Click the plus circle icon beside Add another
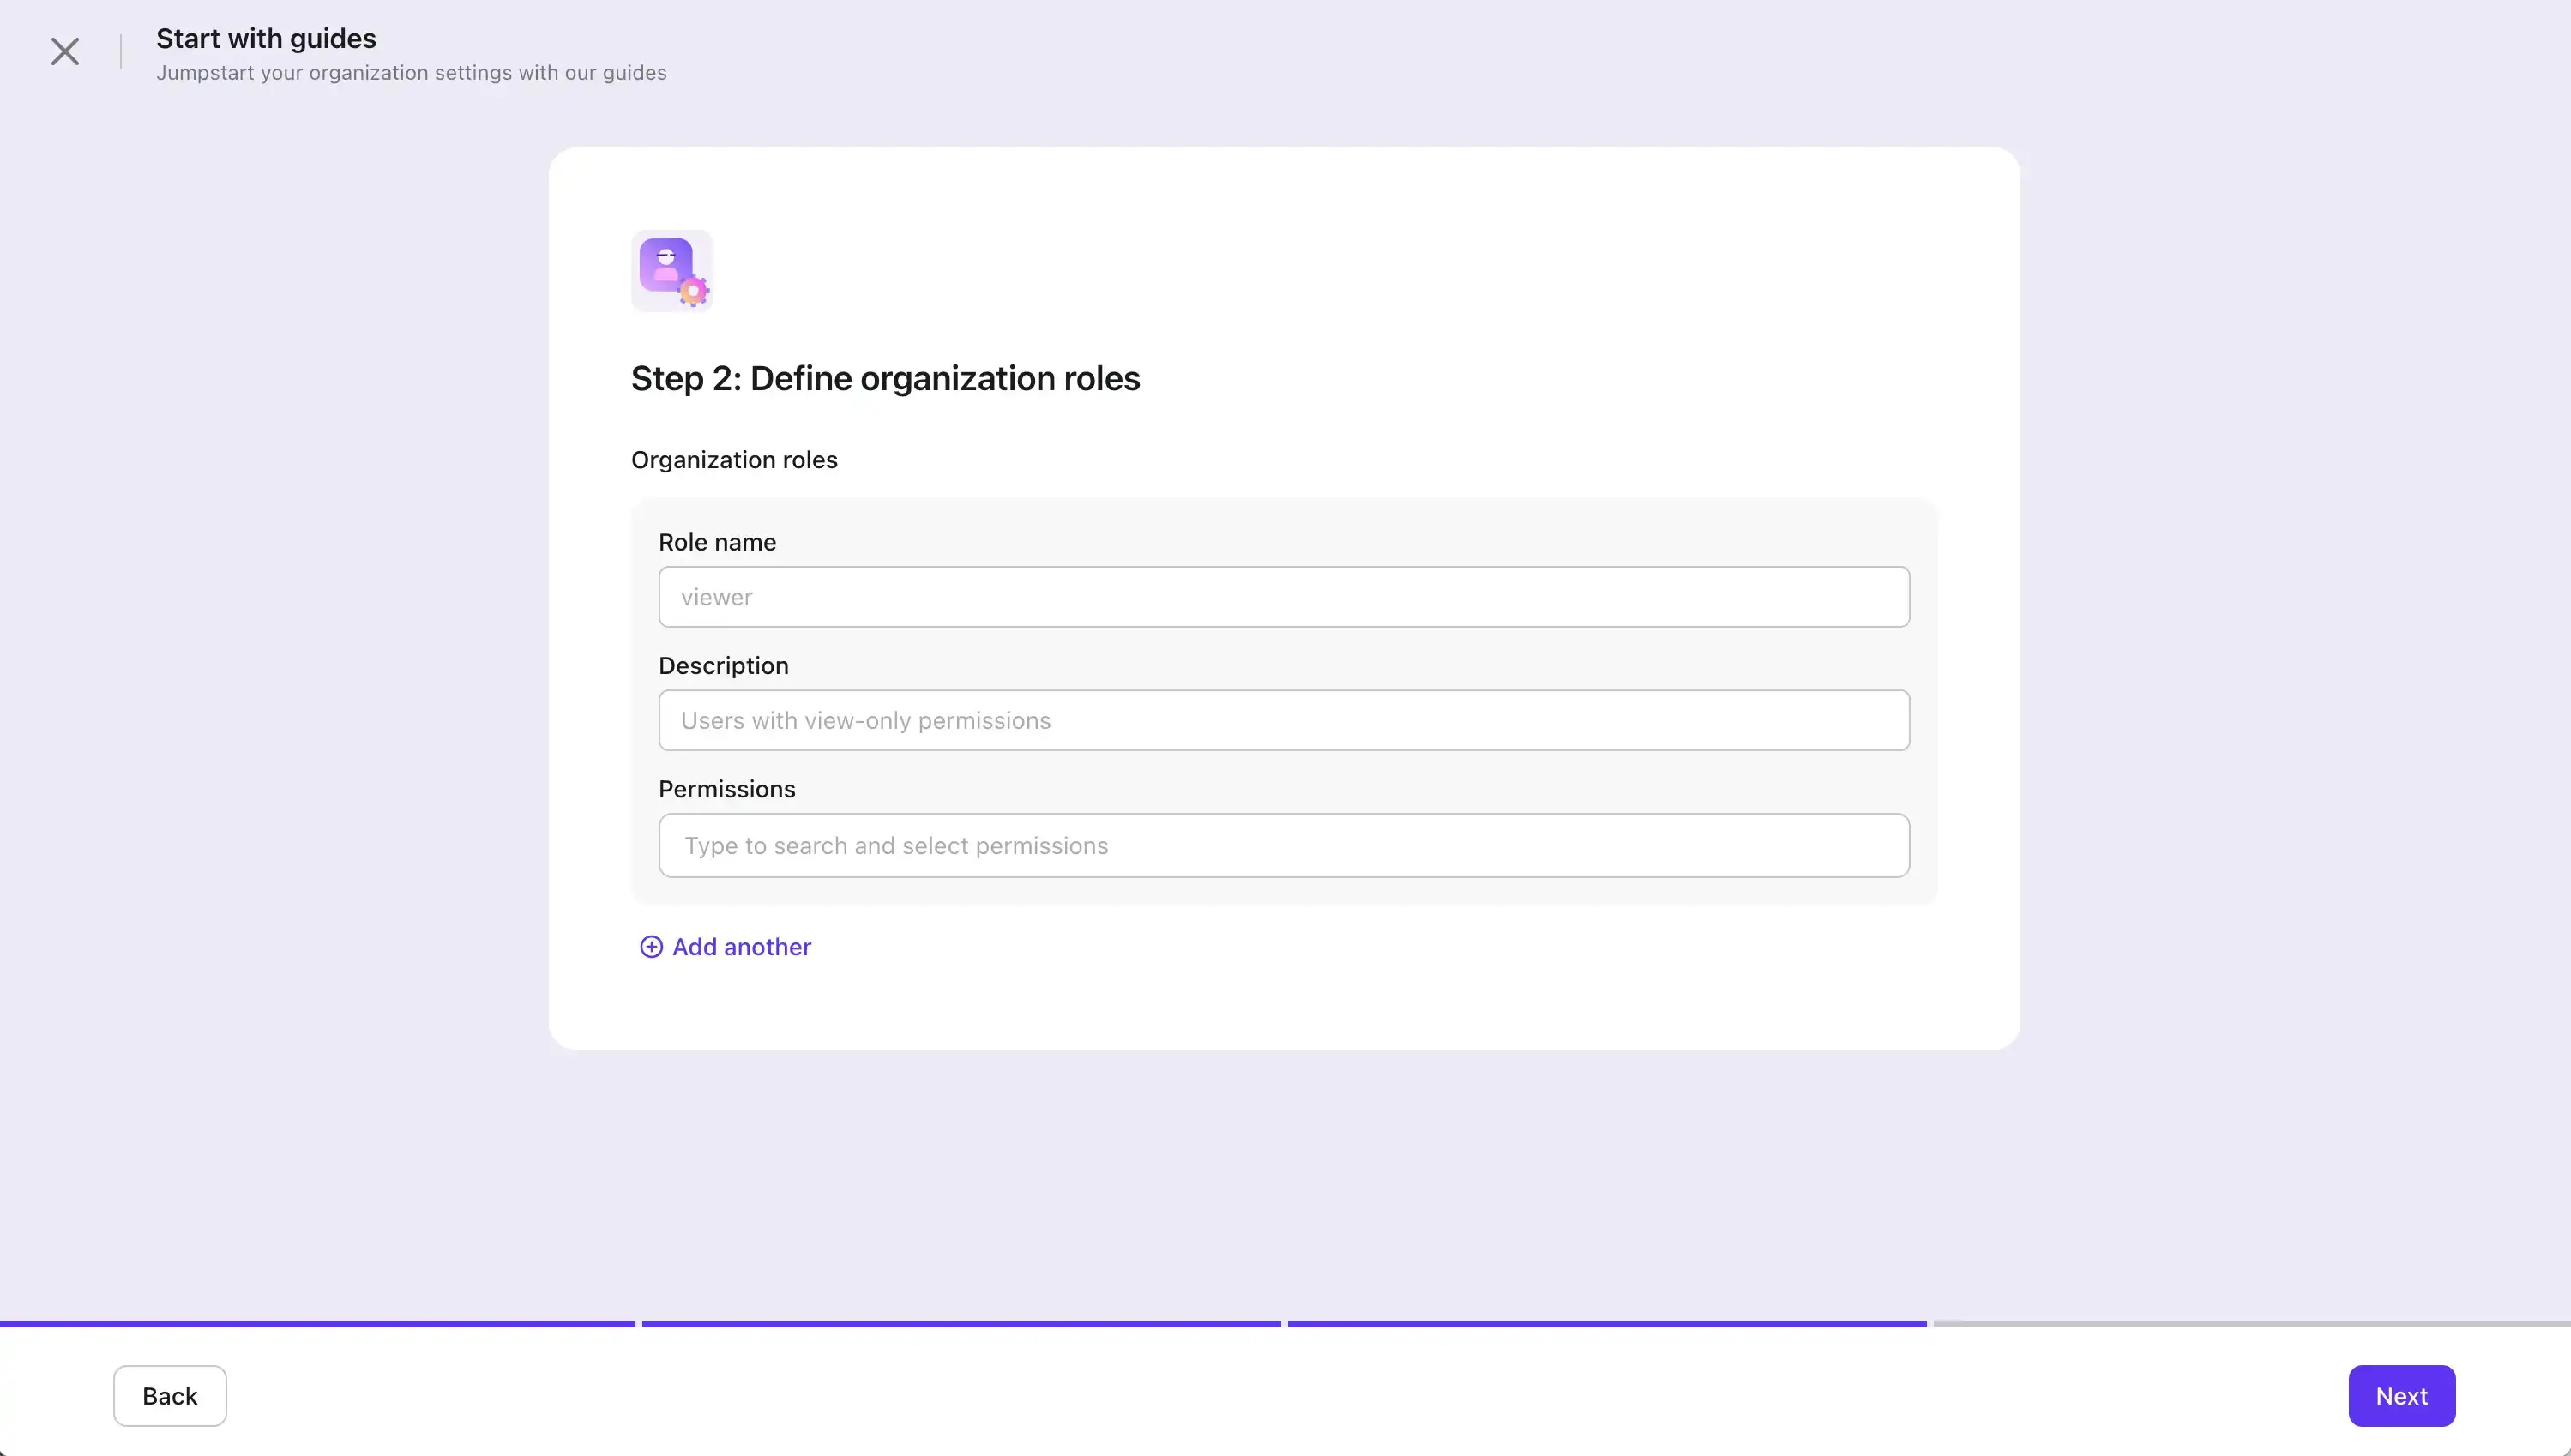 (651, 947)
